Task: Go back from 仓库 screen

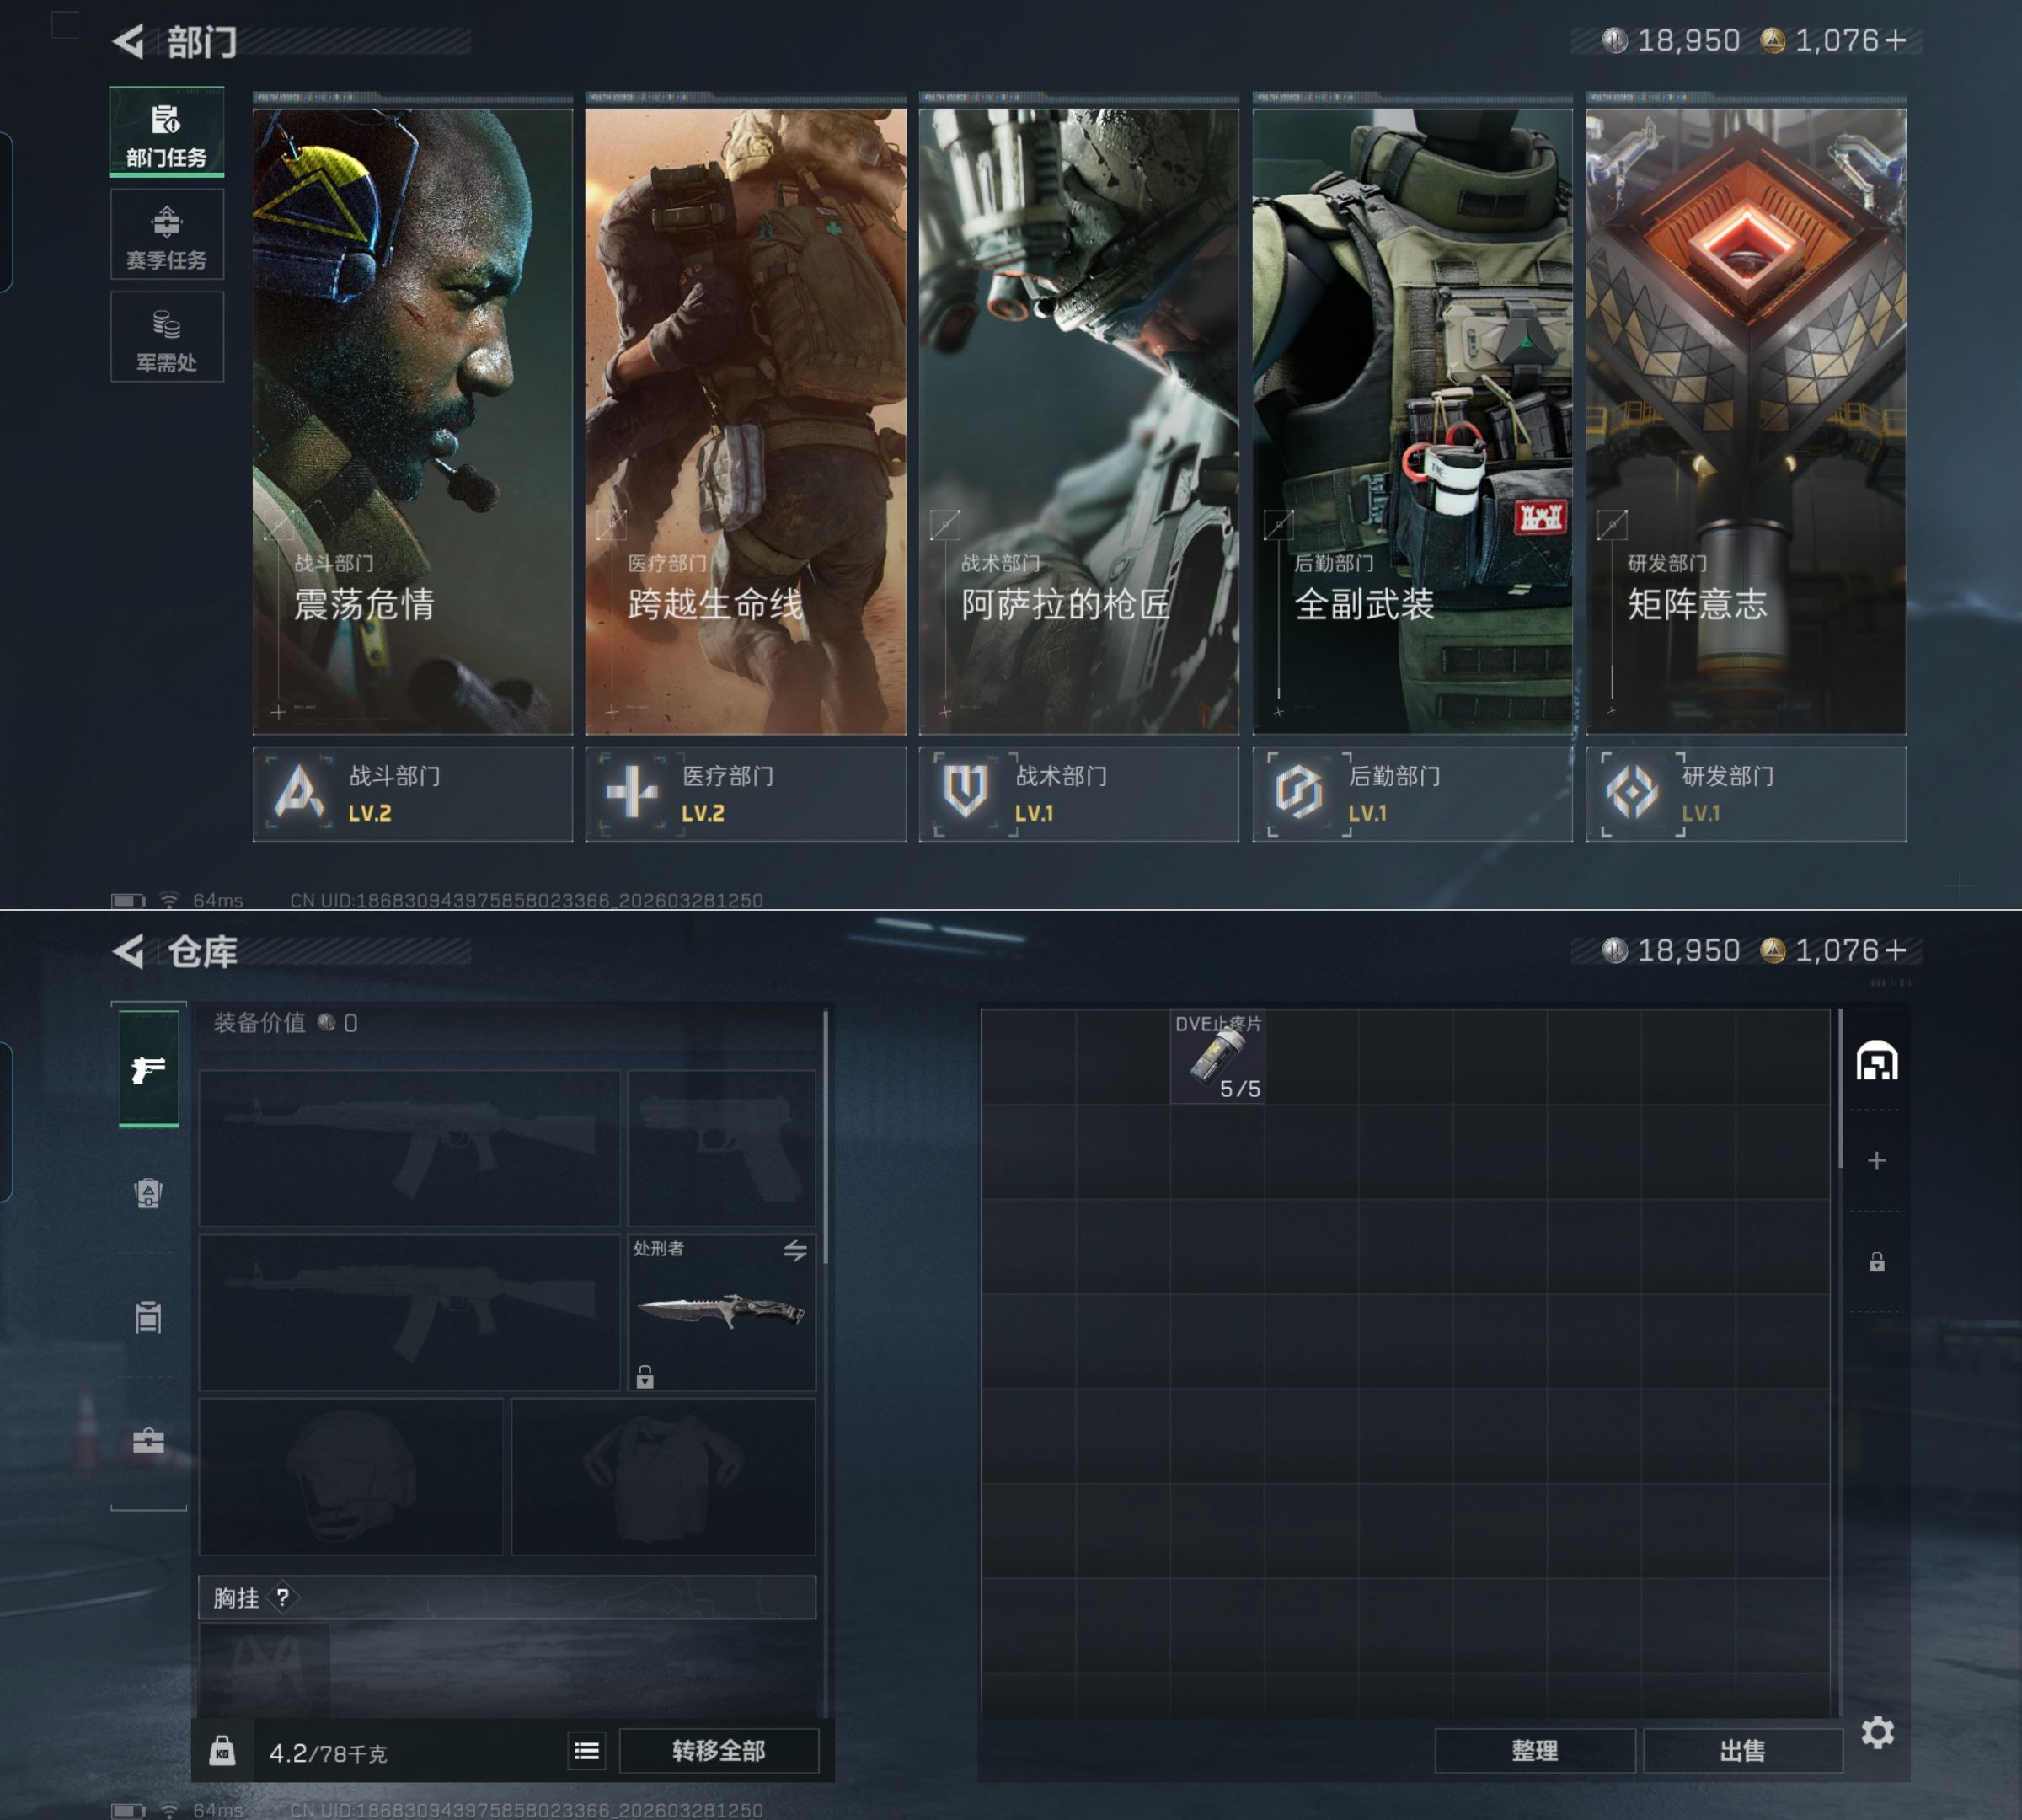Action: tap(129, 951)
